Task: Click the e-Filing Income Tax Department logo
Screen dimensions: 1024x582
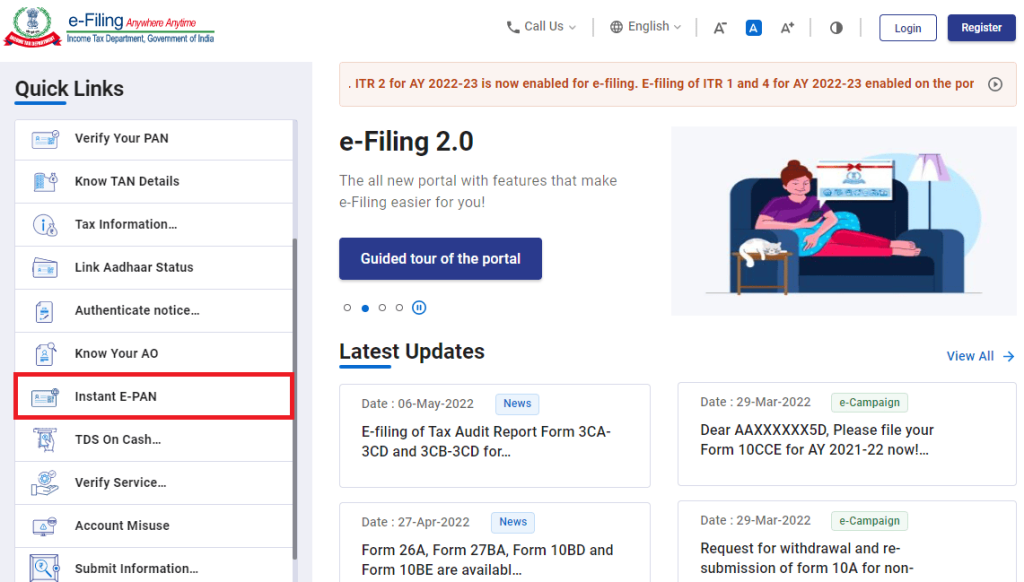Action: [x=109, y=27]
